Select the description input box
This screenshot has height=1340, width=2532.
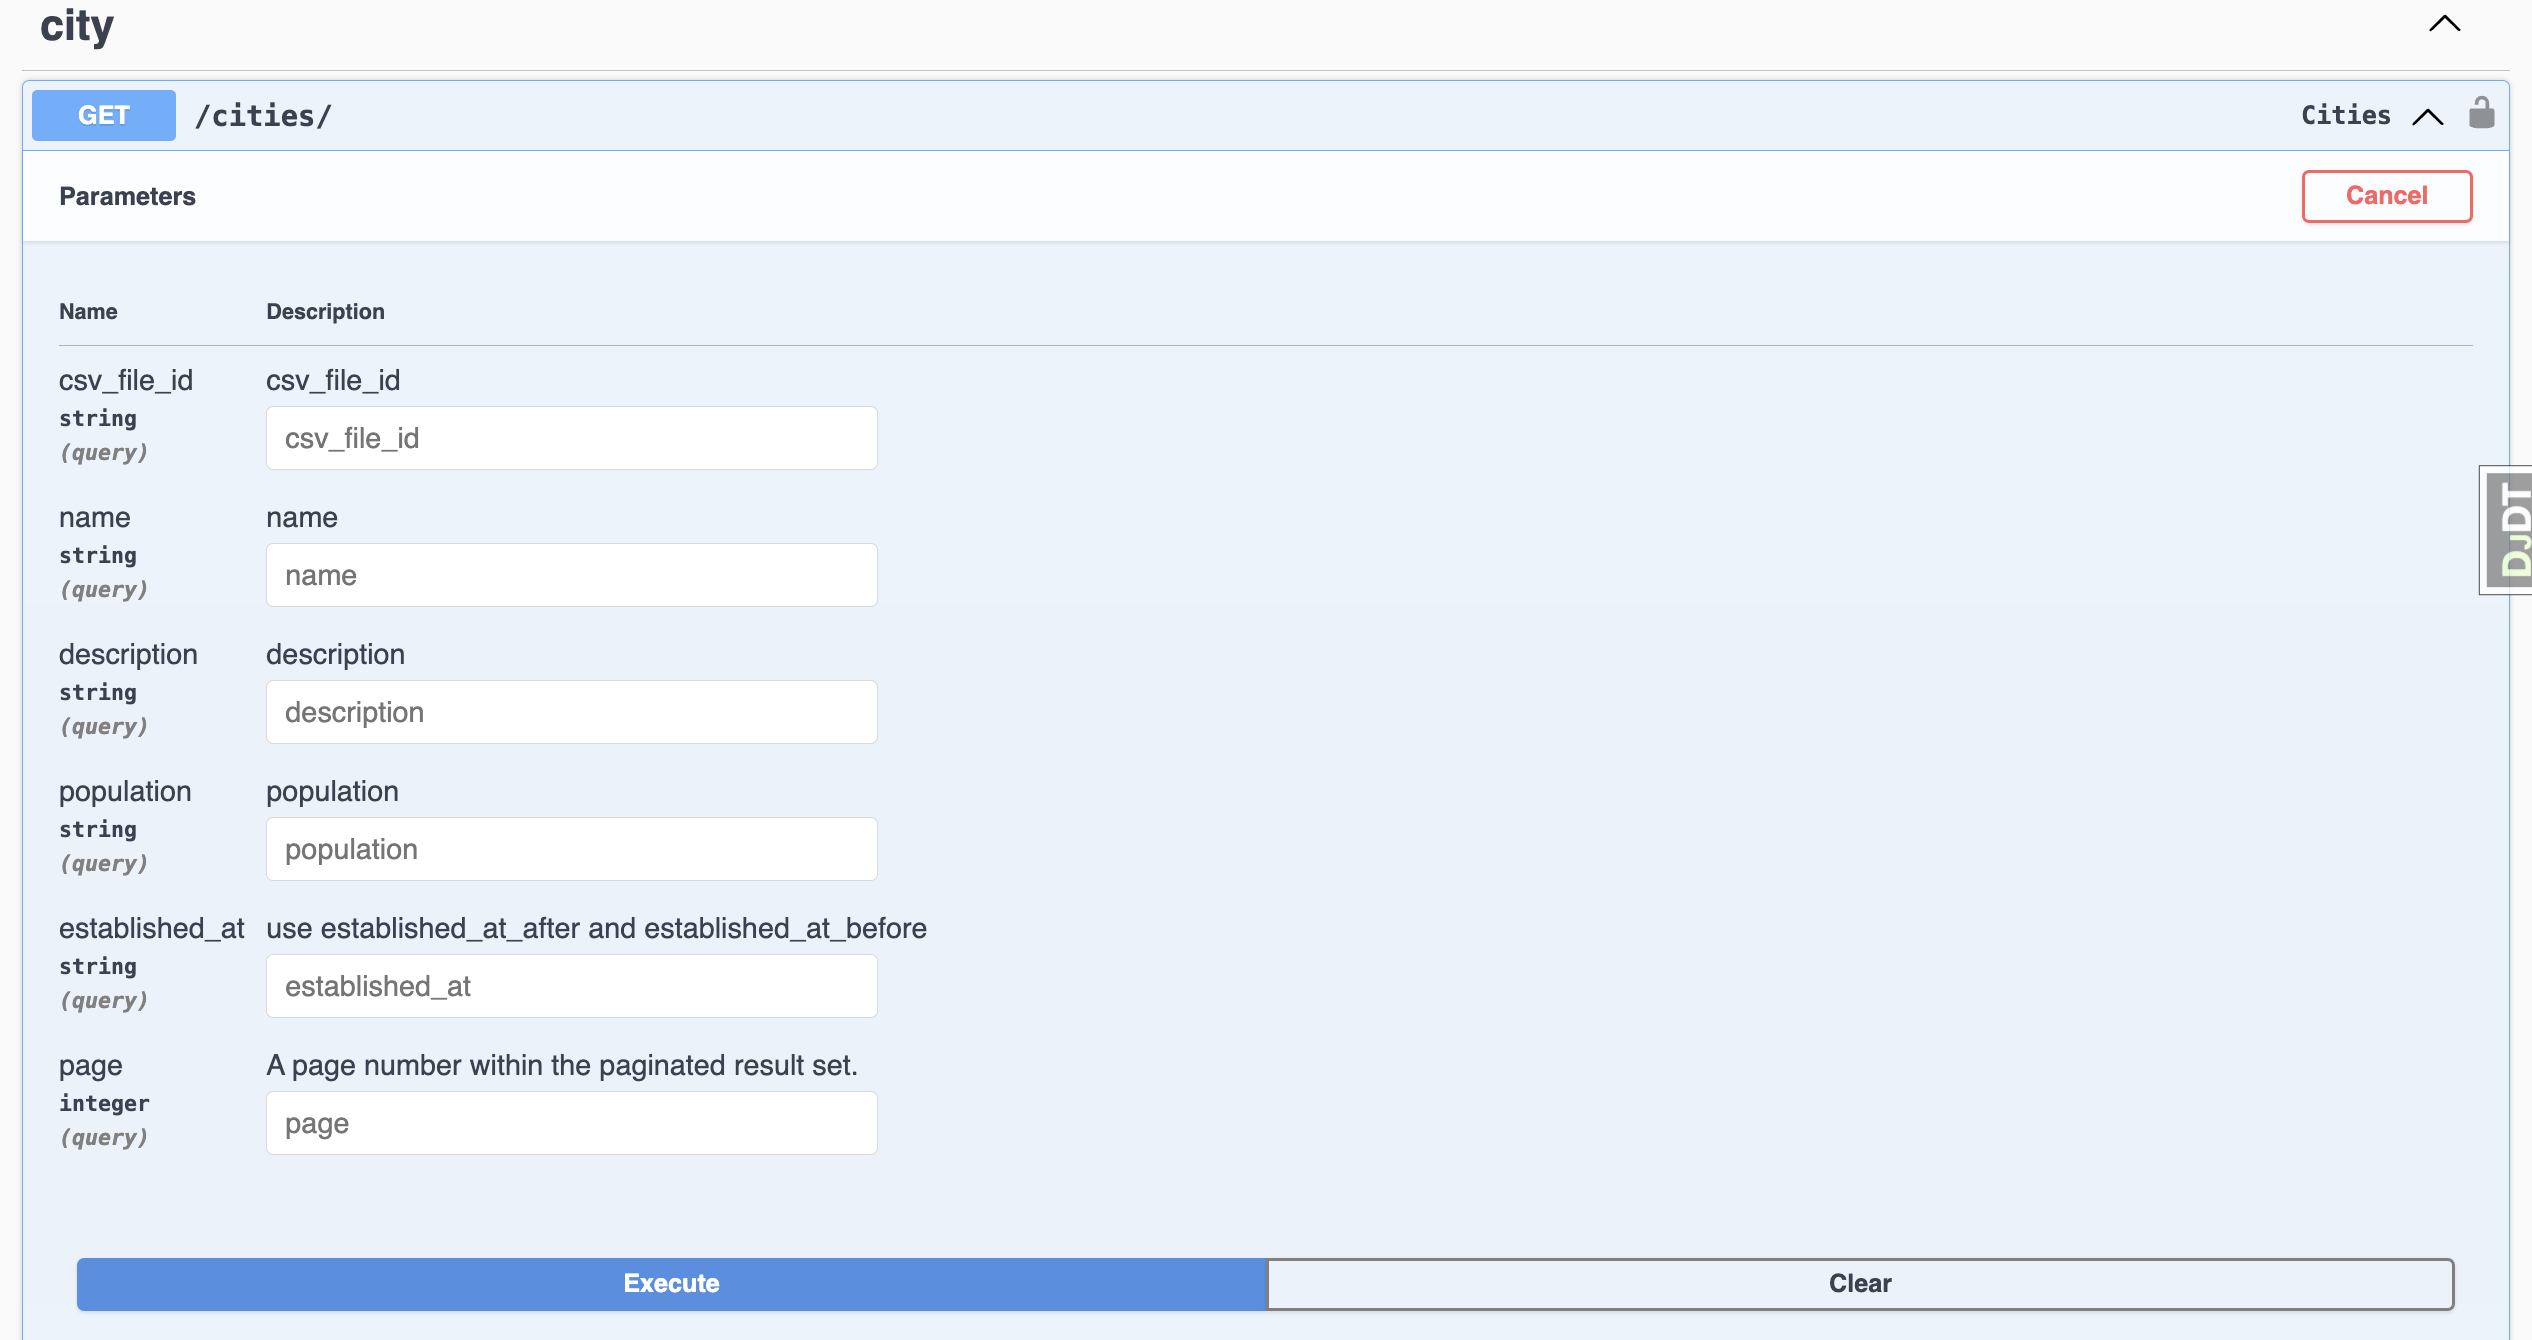(571, 712)
